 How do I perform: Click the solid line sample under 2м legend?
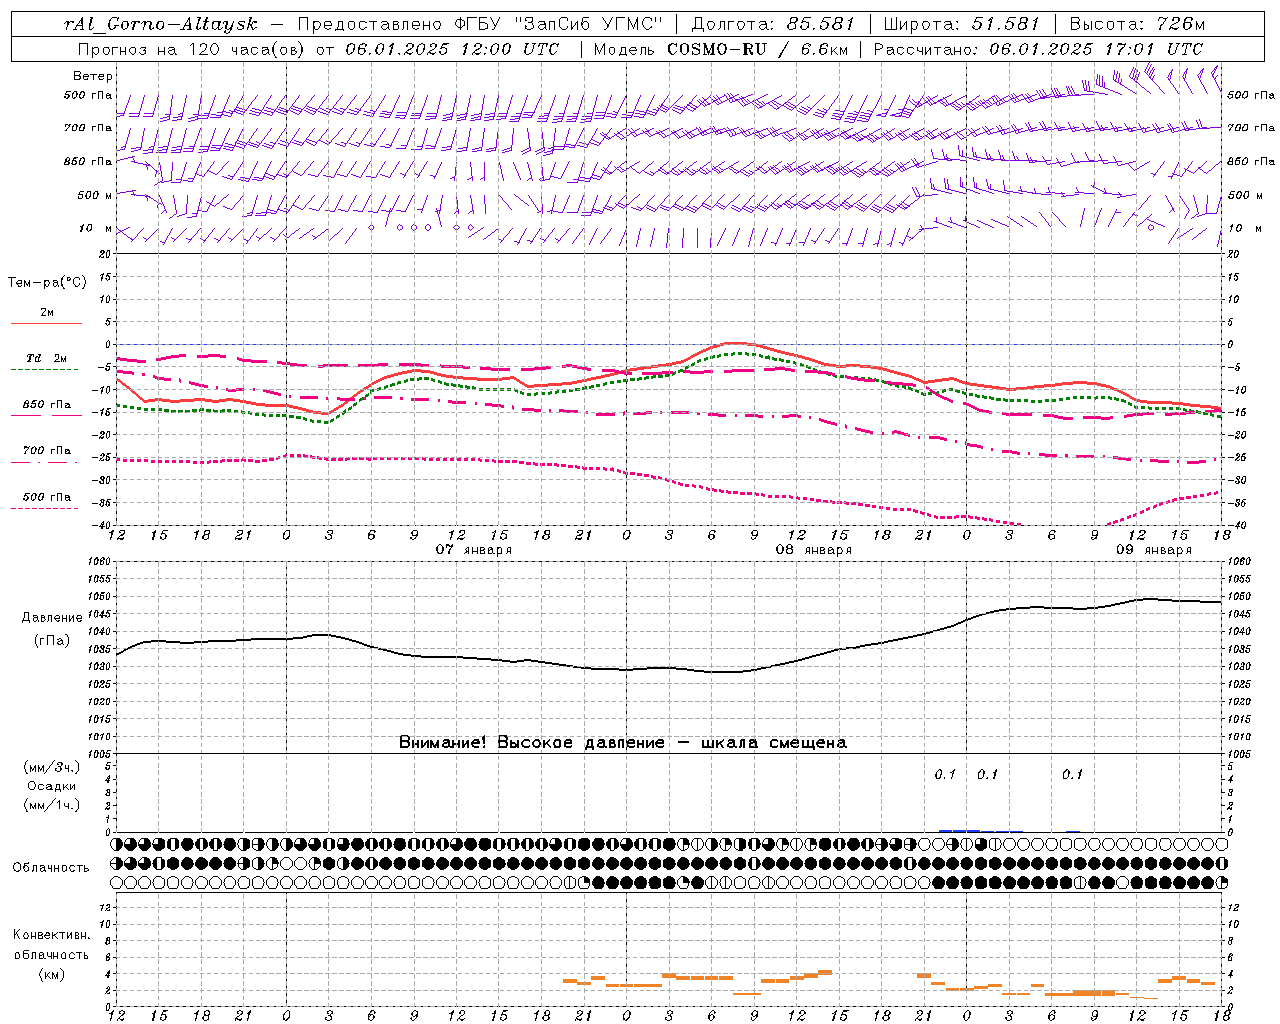[46, 323]
